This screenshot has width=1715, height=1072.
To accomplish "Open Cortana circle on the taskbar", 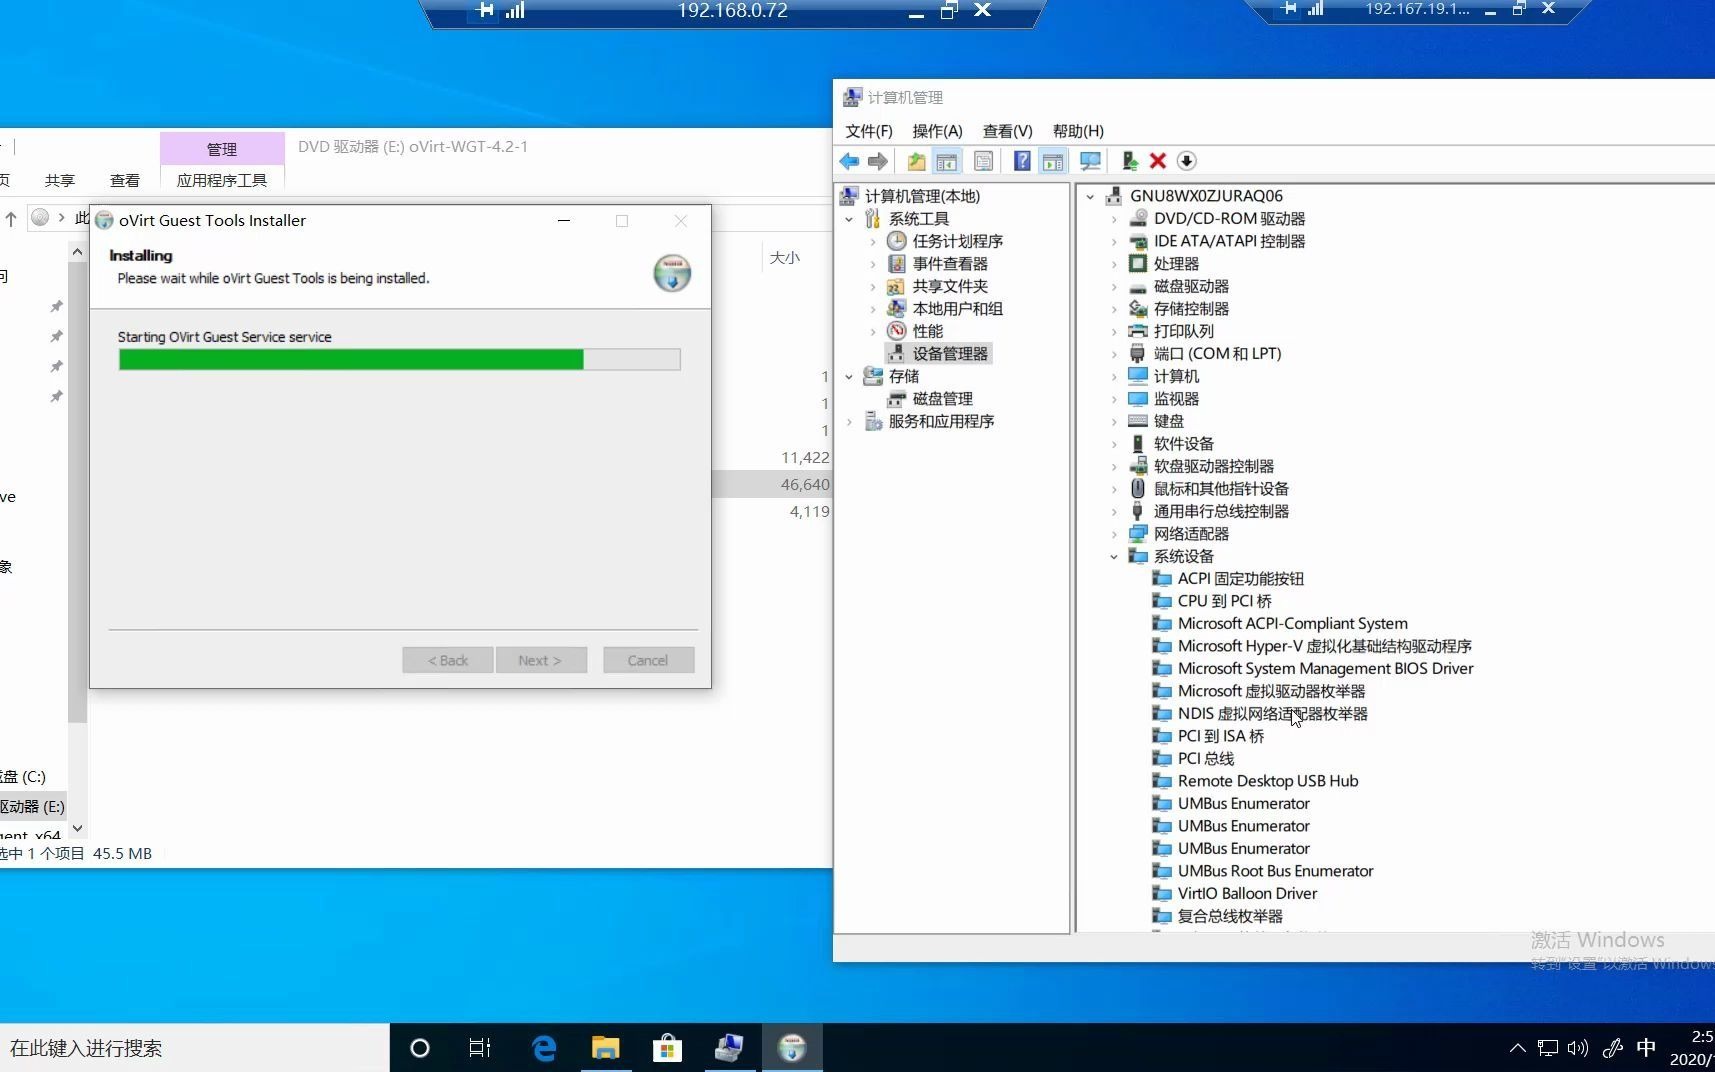I will point(420,1047).
